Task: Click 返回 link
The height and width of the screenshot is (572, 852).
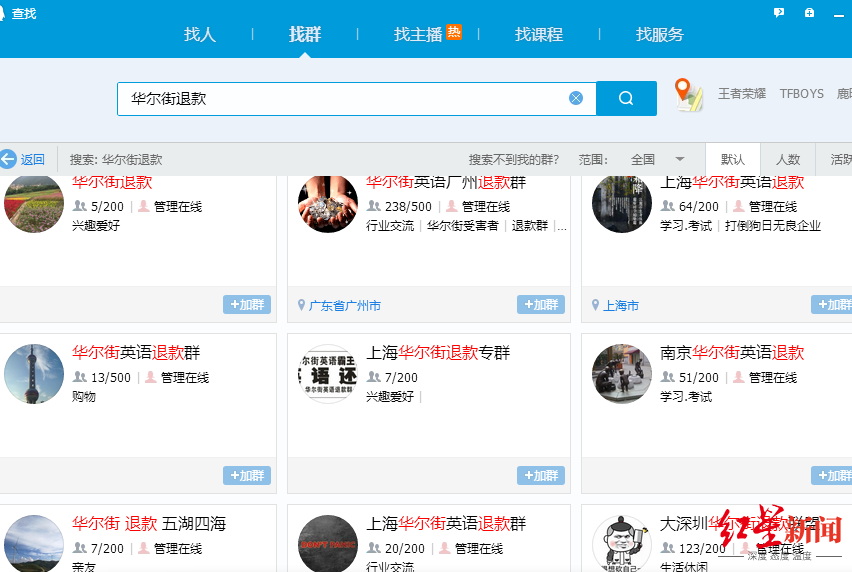Action: 33,159
